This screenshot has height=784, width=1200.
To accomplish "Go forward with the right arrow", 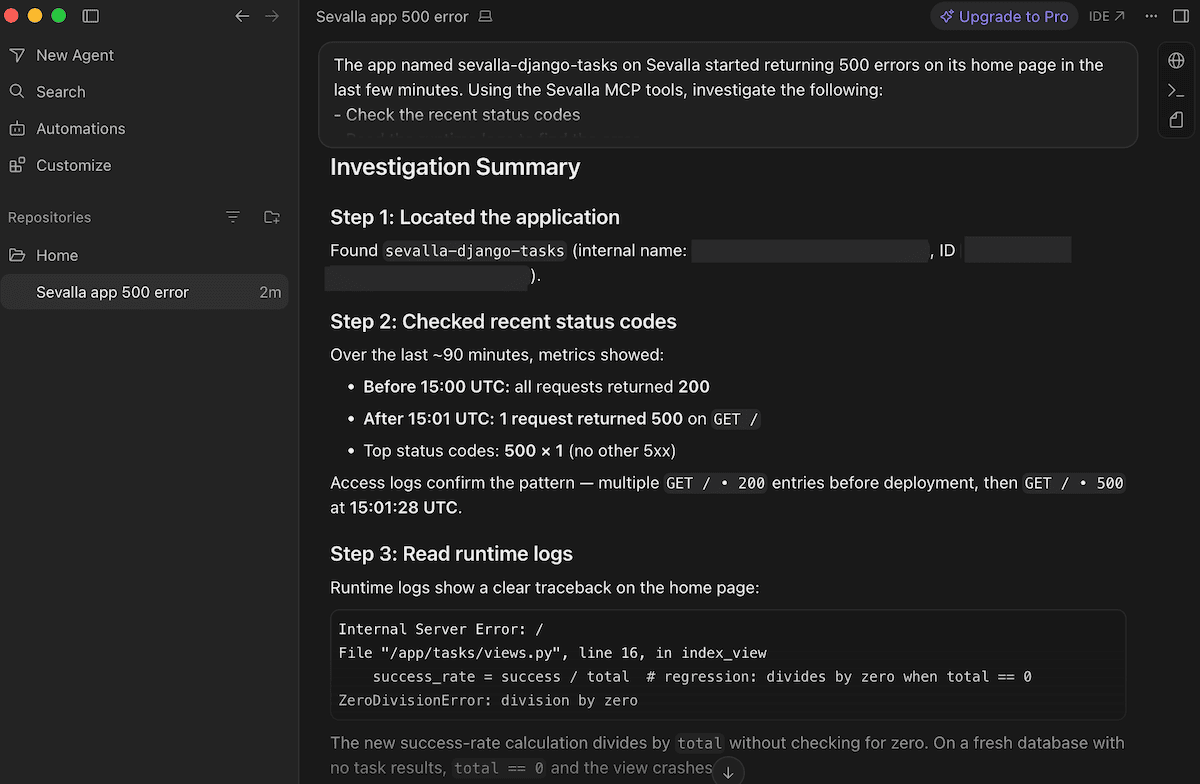I will [x=272, y=16].
